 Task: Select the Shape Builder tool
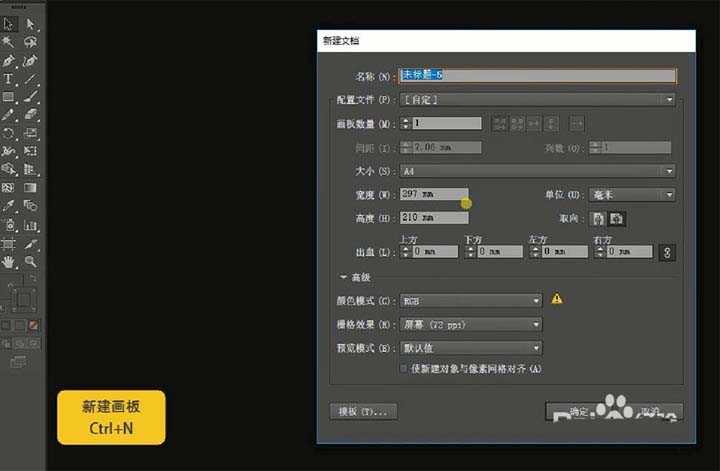[x=9, y=169]
